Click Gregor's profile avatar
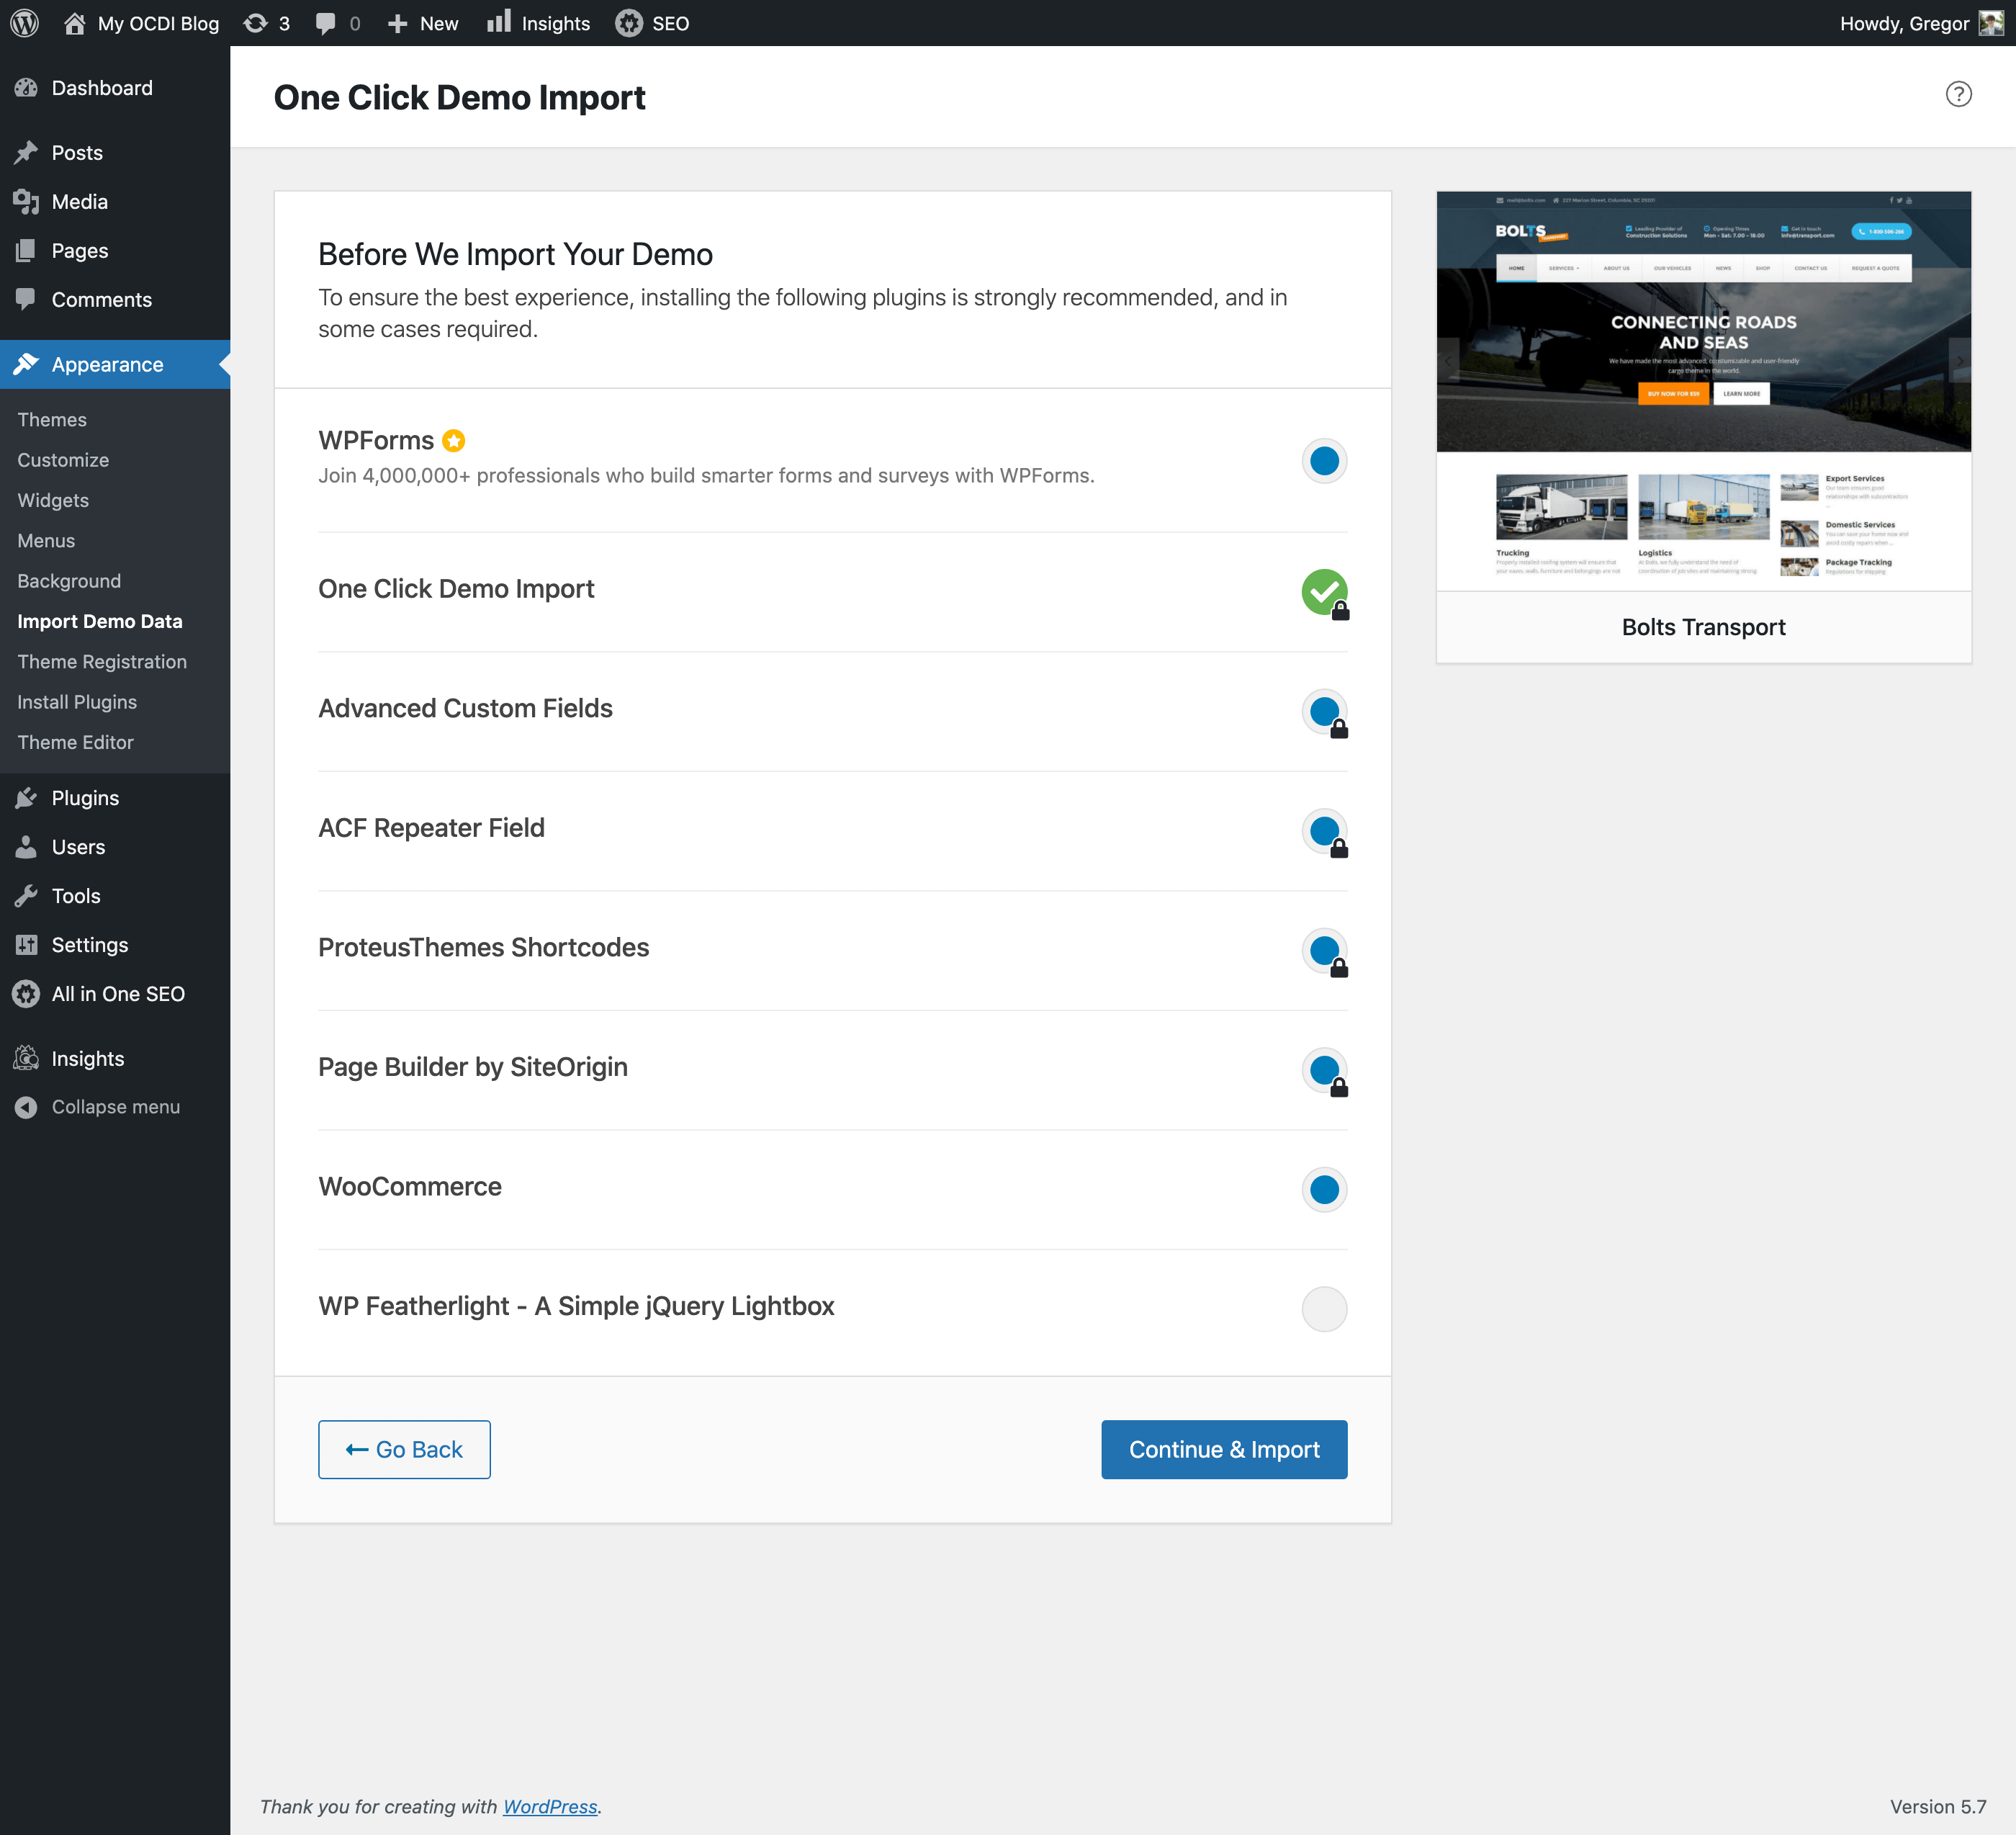Screen dimensions: 2016x1835 pos(1991,23)
